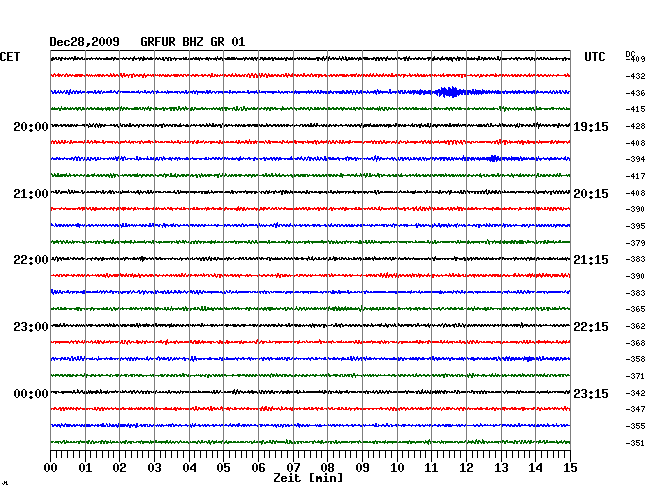The width and height of the screenshot is (650, 494).
Task: Click minute axis tick label 12
Action: pyautogui.click(x=466, y=468)
